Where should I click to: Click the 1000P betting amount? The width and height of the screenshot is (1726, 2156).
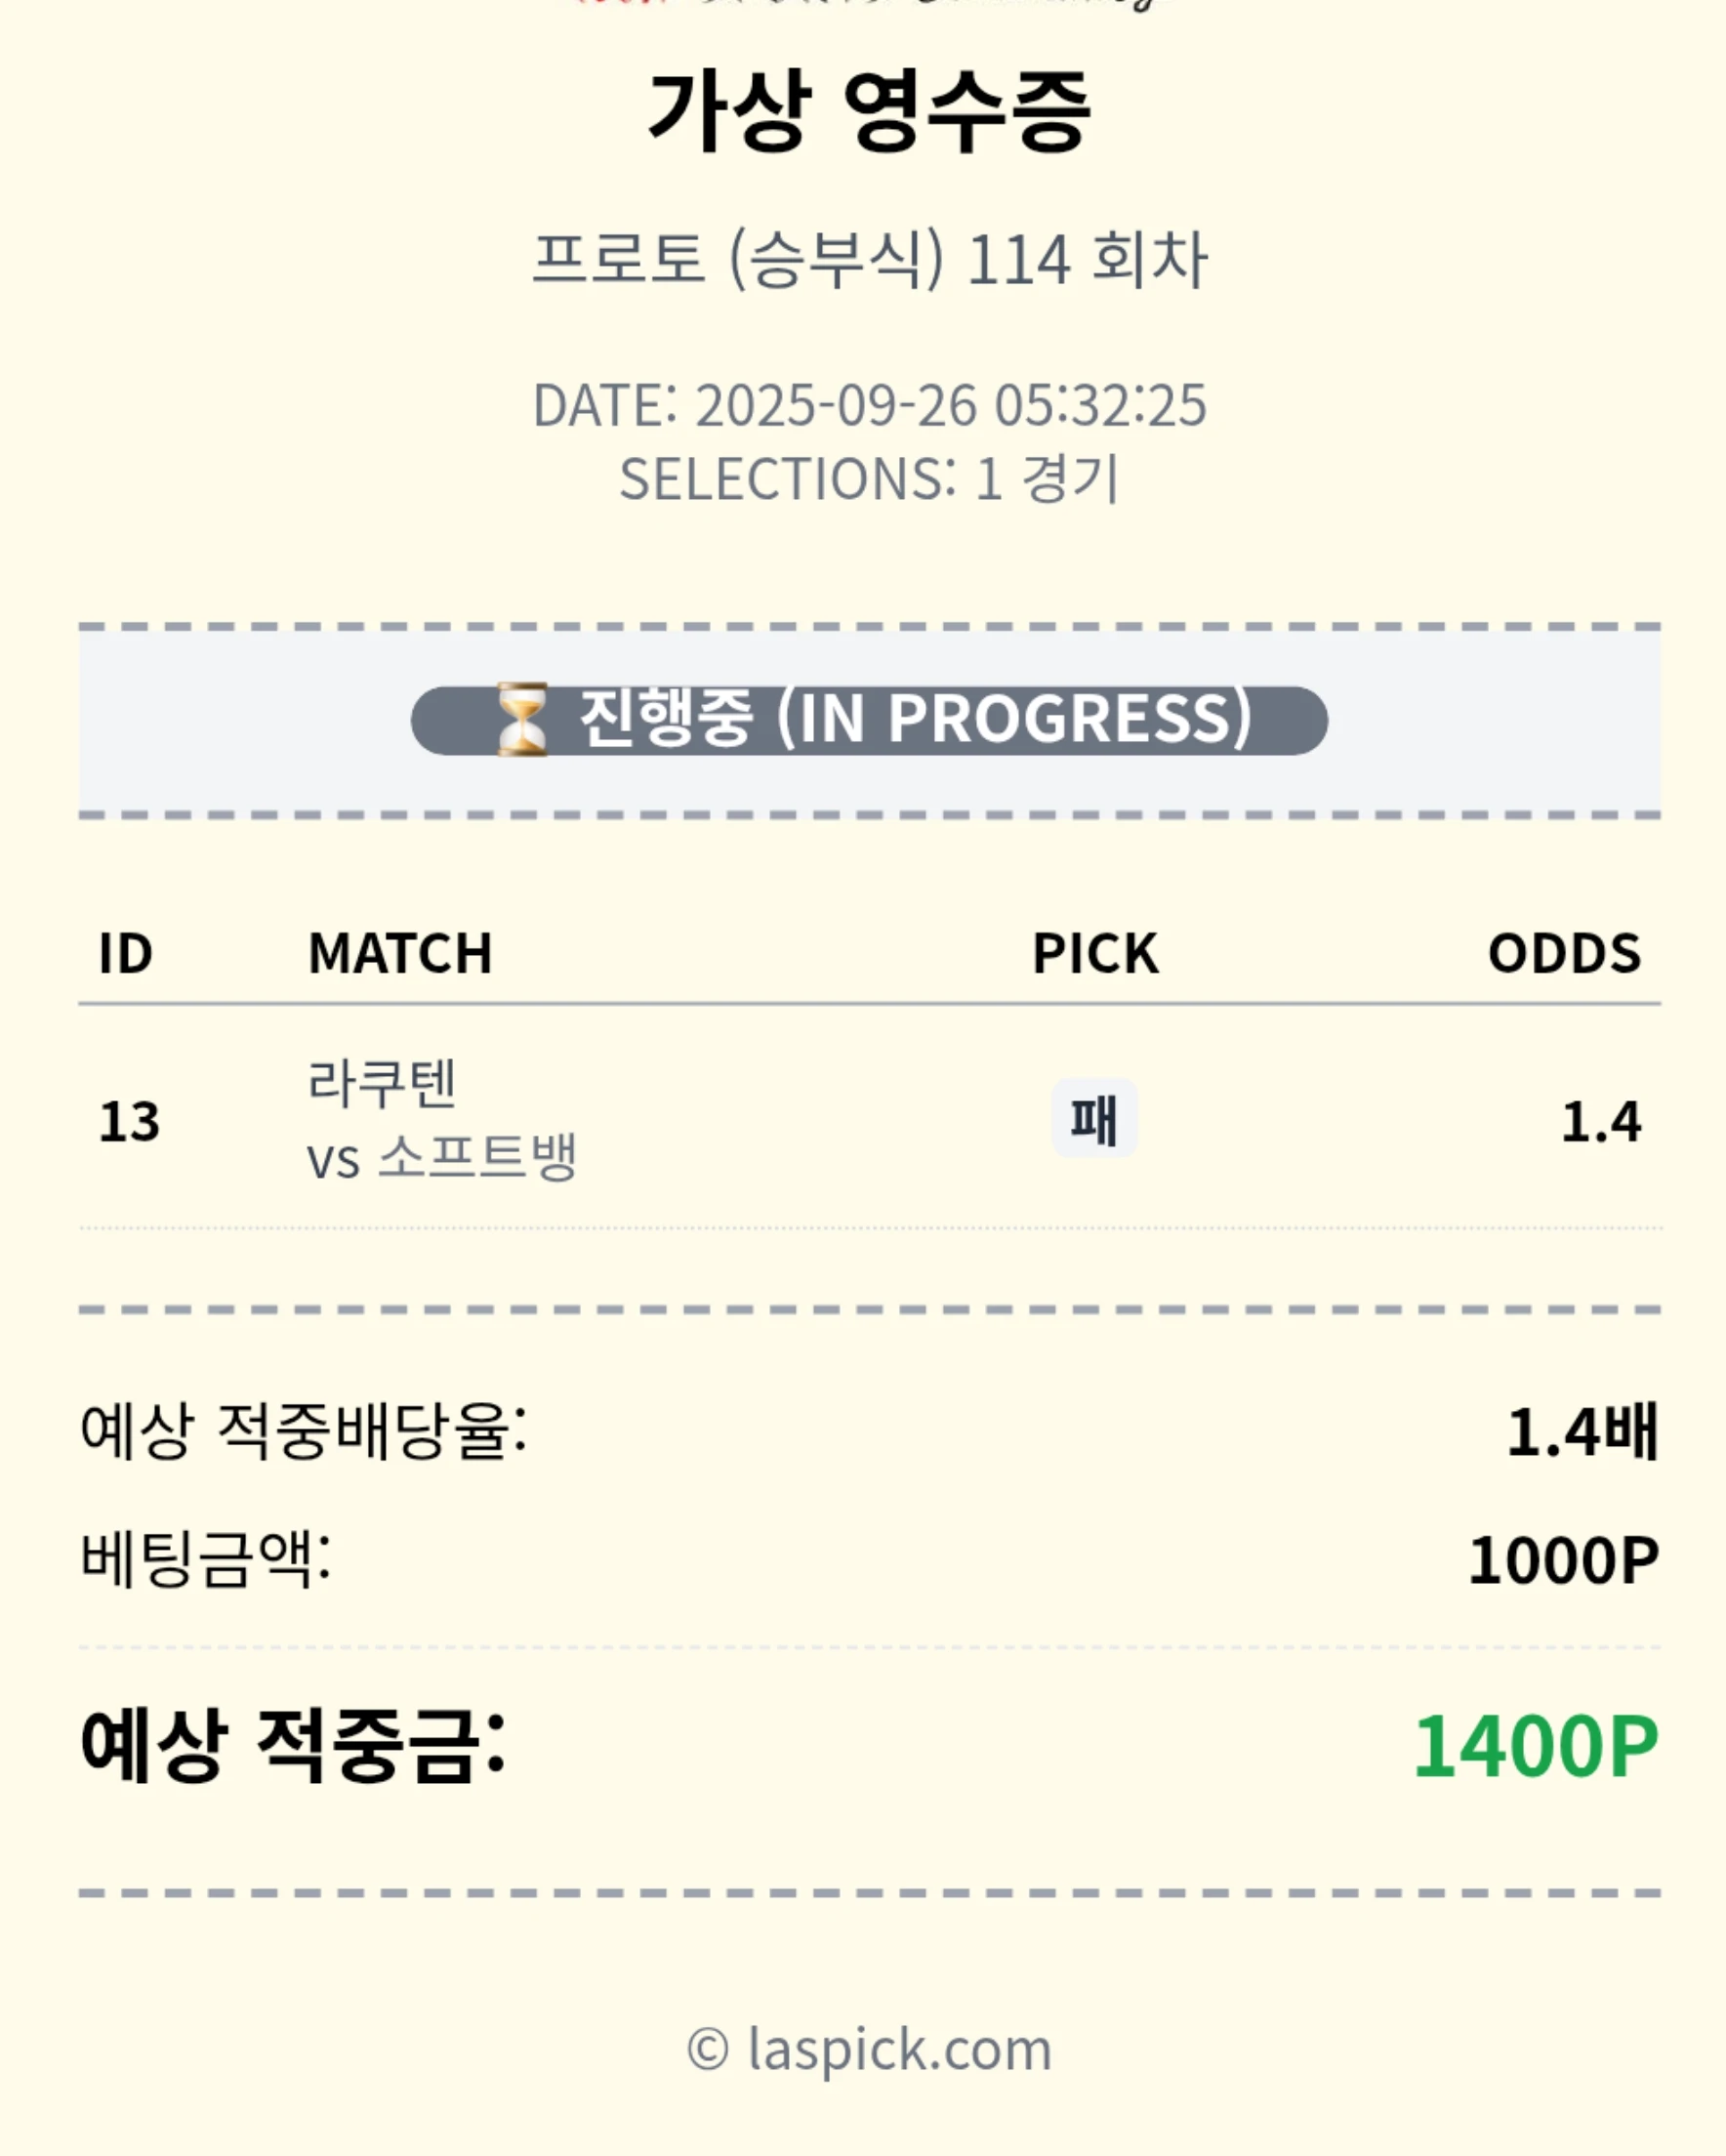pyautogui.click(x=1563, y=1561)
